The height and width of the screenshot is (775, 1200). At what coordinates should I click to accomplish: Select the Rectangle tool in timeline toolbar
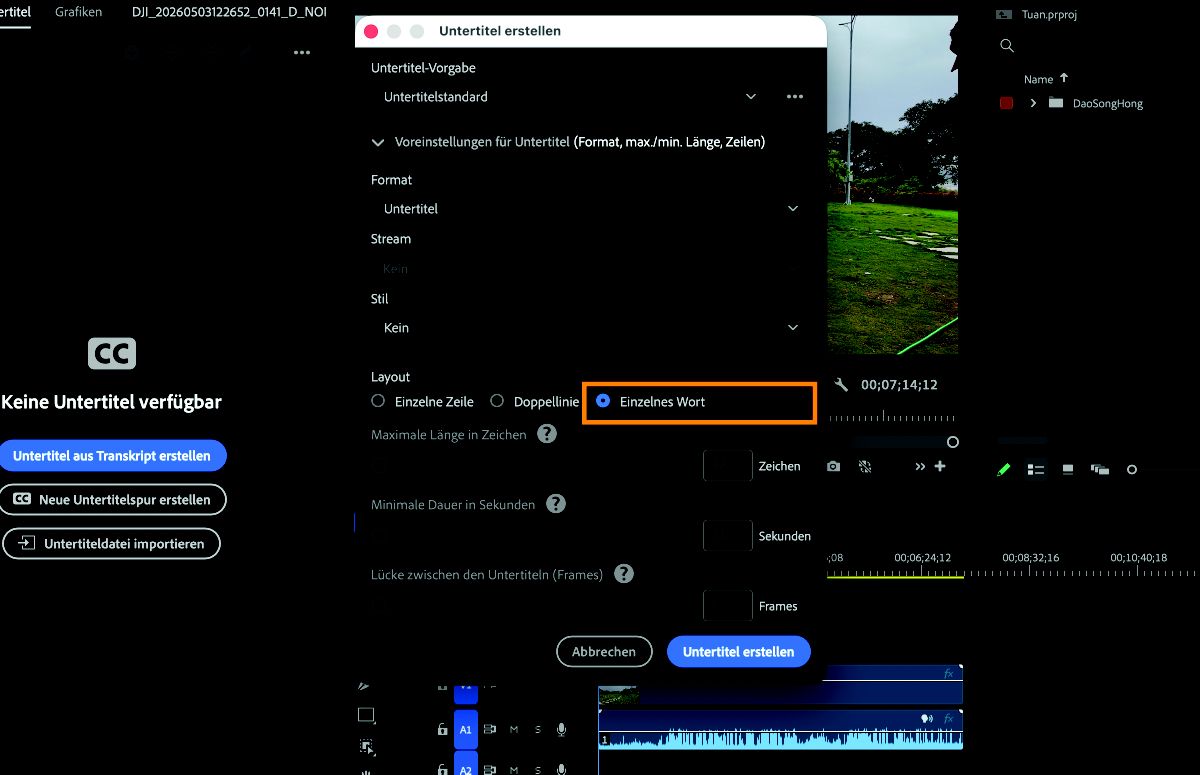[x=366, y=715]
